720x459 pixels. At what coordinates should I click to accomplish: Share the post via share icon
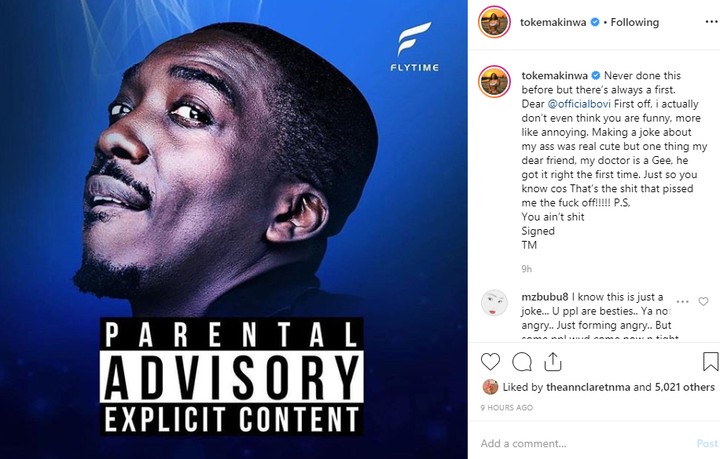point(553,362)
